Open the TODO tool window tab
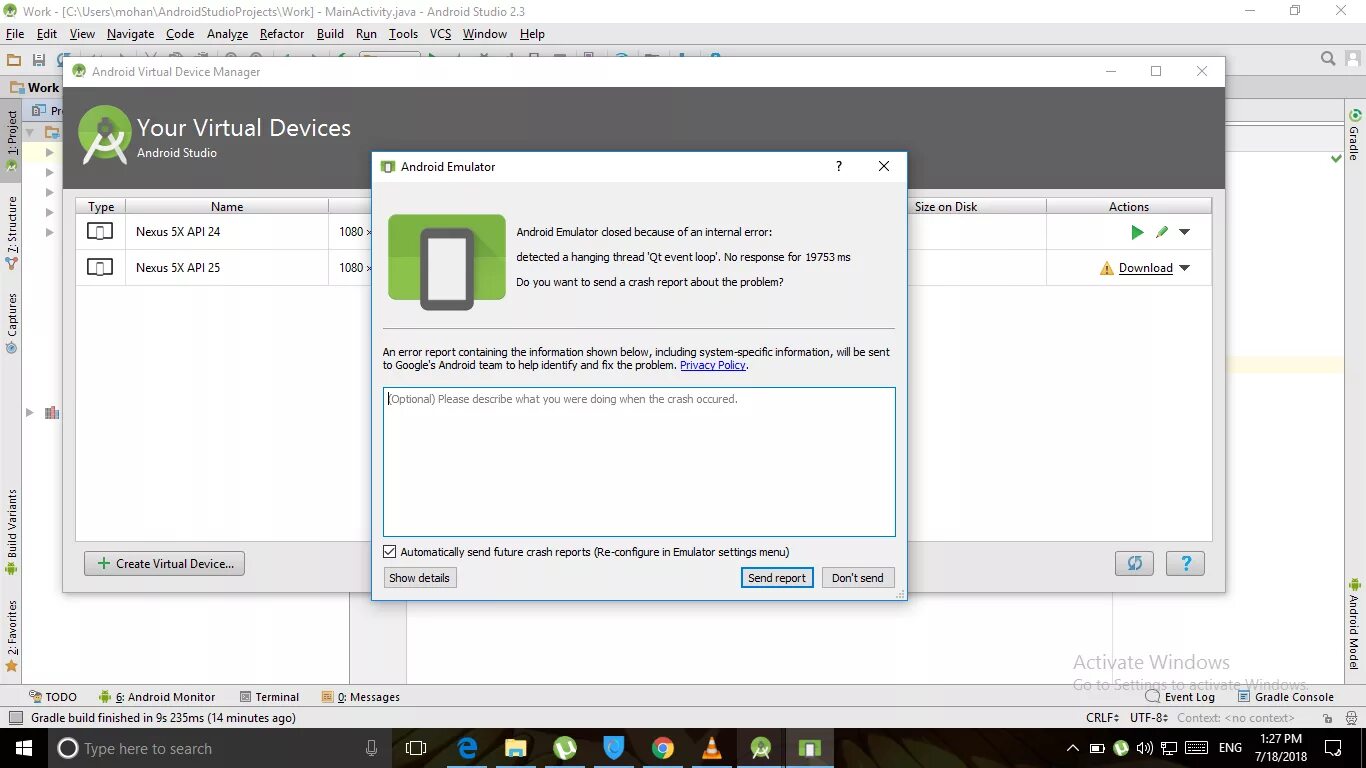The height and width of the screenshot is (768, 1366). 52,697
